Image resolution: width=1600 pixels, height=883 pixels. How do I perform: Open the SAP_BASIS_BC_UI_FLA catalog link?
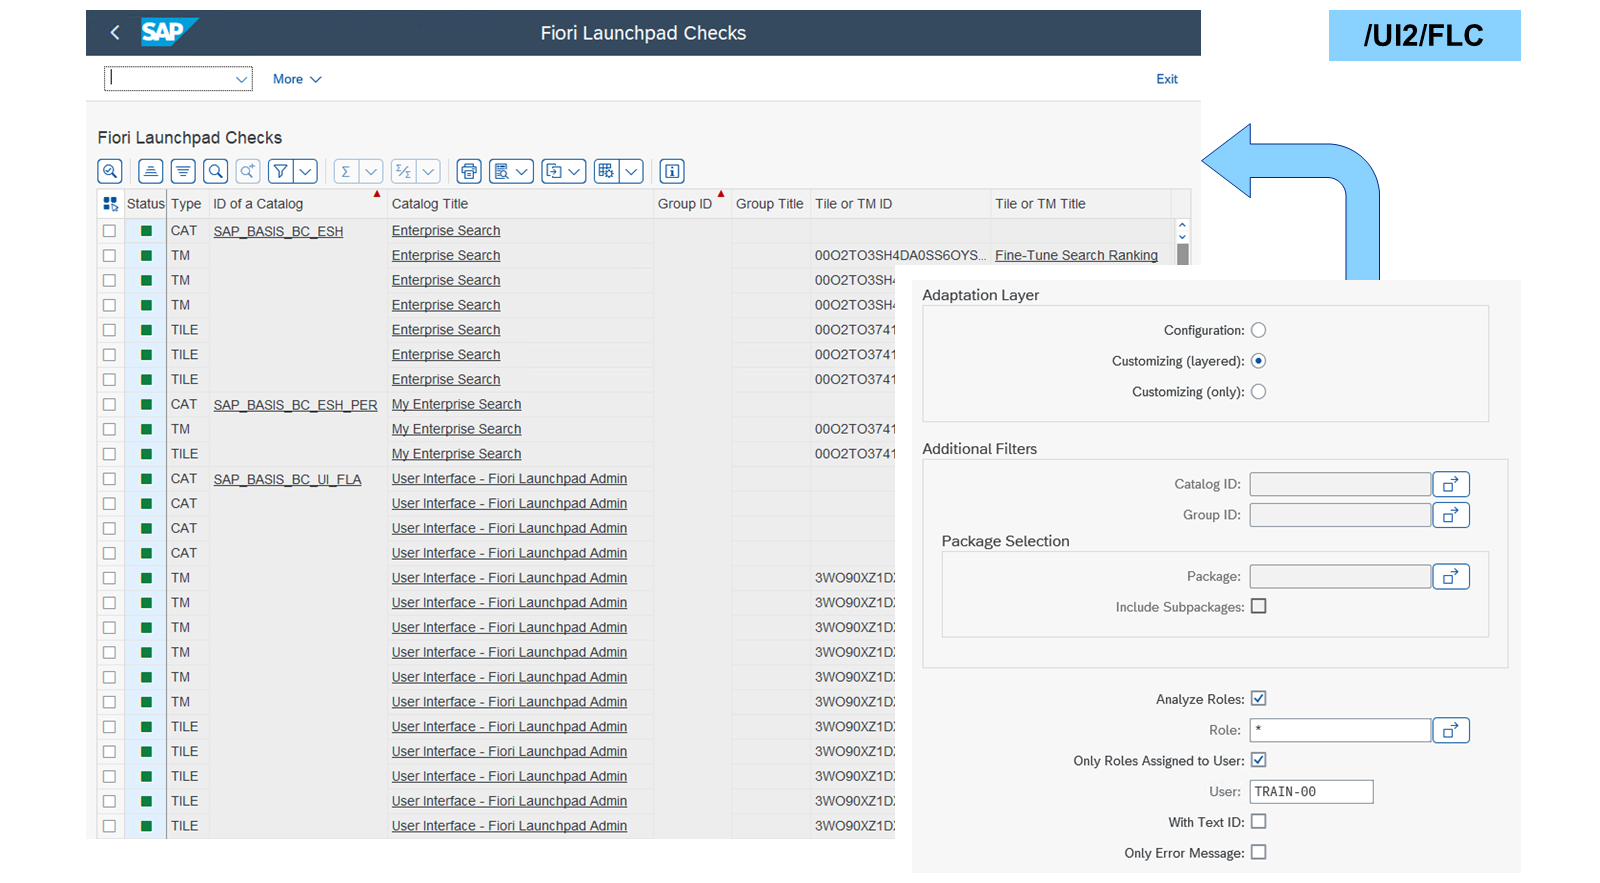[x=287, y=479]
